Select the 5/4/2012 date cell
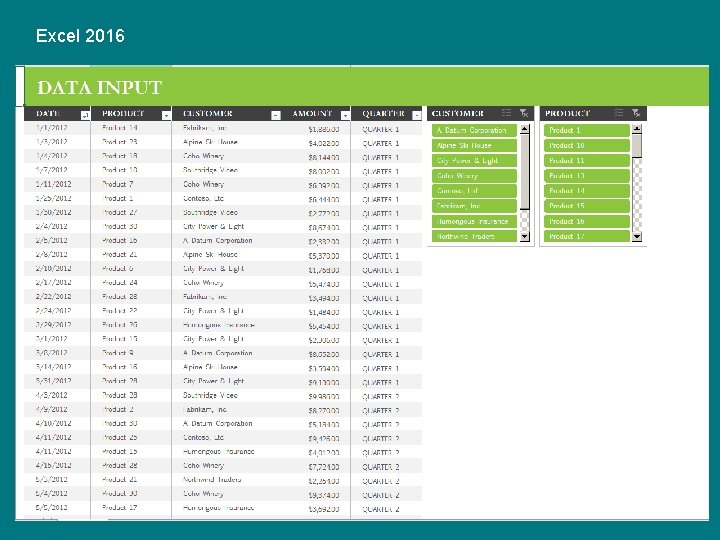Image resolution: width=720 pixels, height=540 pixels. (x=57, y=494)
